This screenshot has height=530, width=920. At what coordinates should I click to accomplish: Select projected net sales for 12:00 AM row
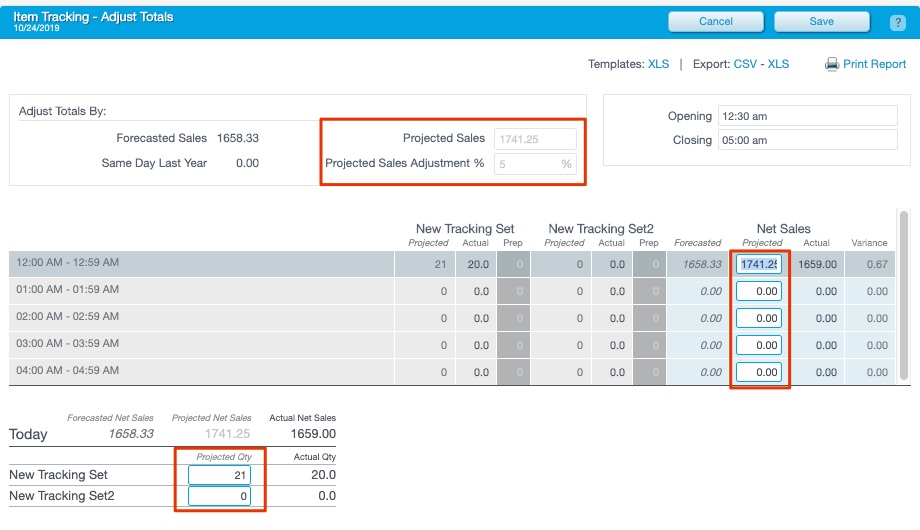[759, 264]
